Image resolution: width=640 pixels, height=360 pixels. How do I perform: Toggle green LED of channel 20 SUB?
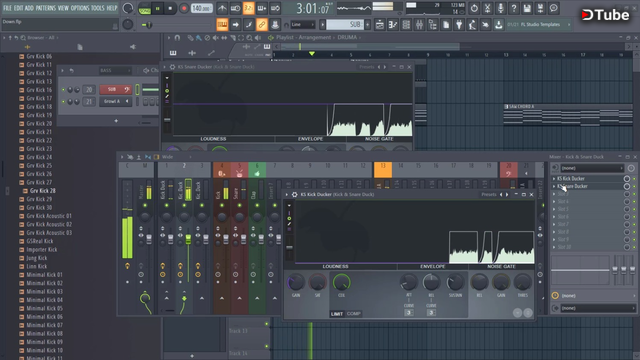coord(63,89)
